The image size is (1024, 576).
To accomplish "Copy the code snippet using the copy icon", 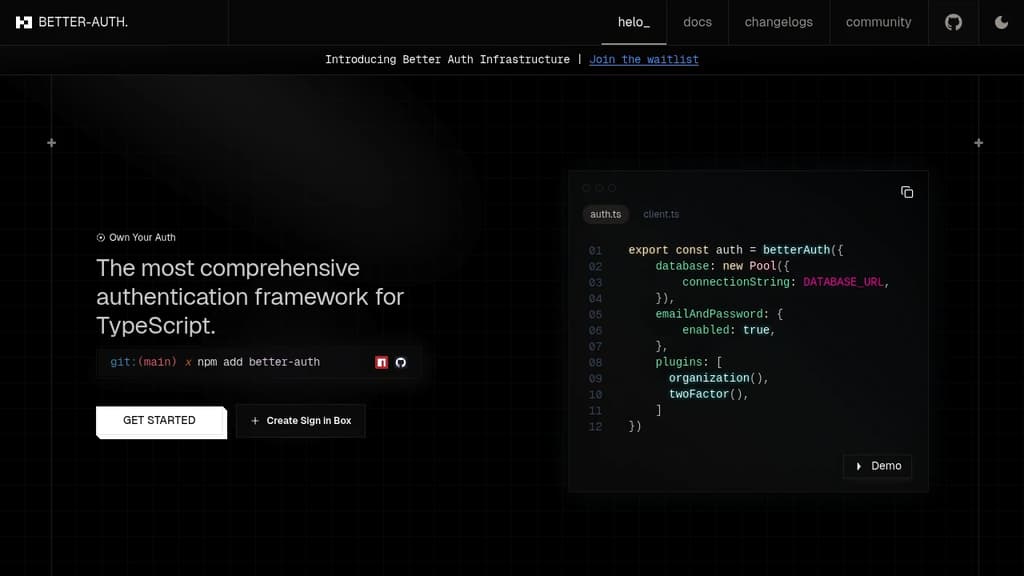I will tap(907, 192).
